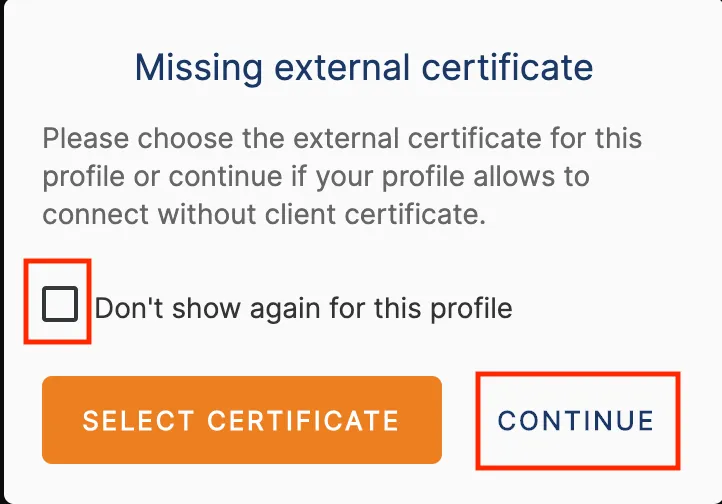
Task: Suppress this warning via the checkbox
Action: pyautogui.click(x=60, y=304)
